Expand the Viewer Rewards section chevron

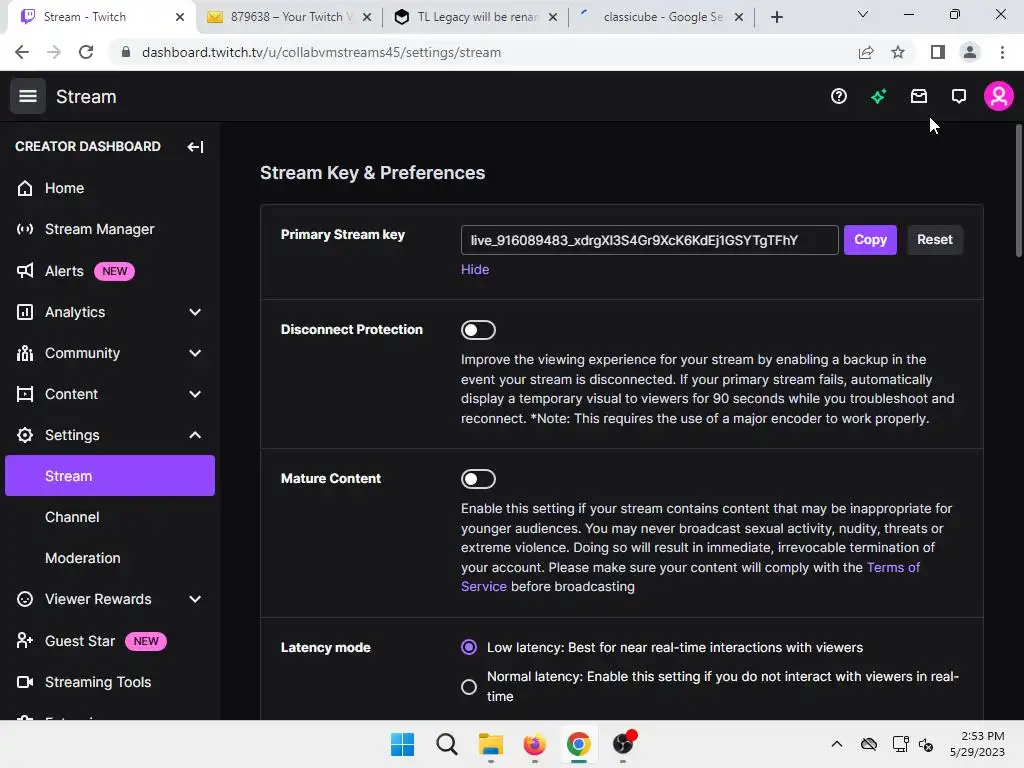[x=195, y=600]
